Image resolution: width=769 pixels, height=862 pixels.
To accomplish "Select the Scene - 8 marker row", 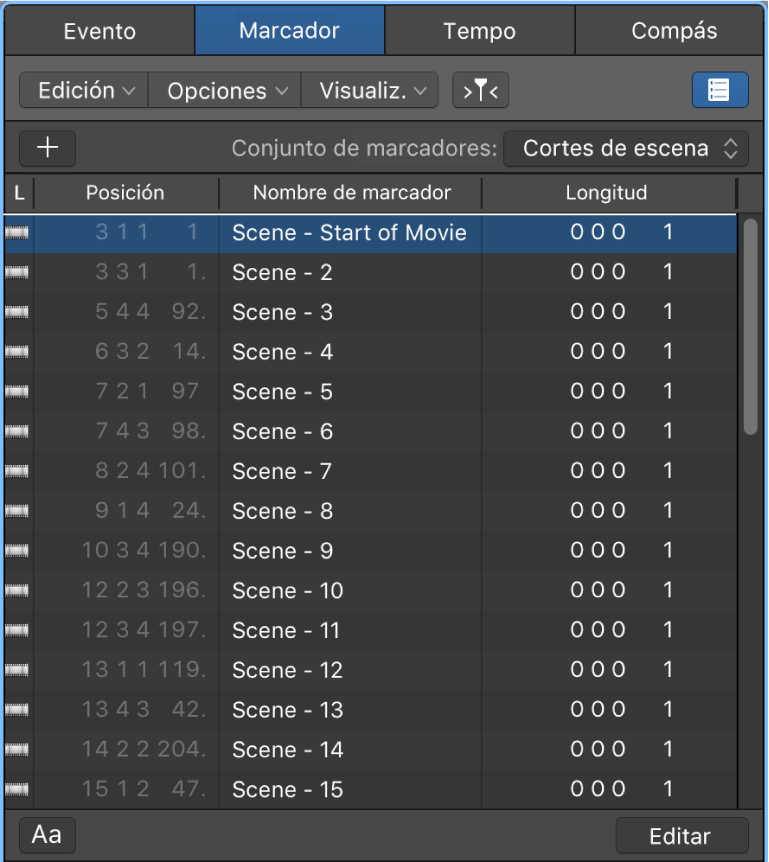I will [350, 511].
